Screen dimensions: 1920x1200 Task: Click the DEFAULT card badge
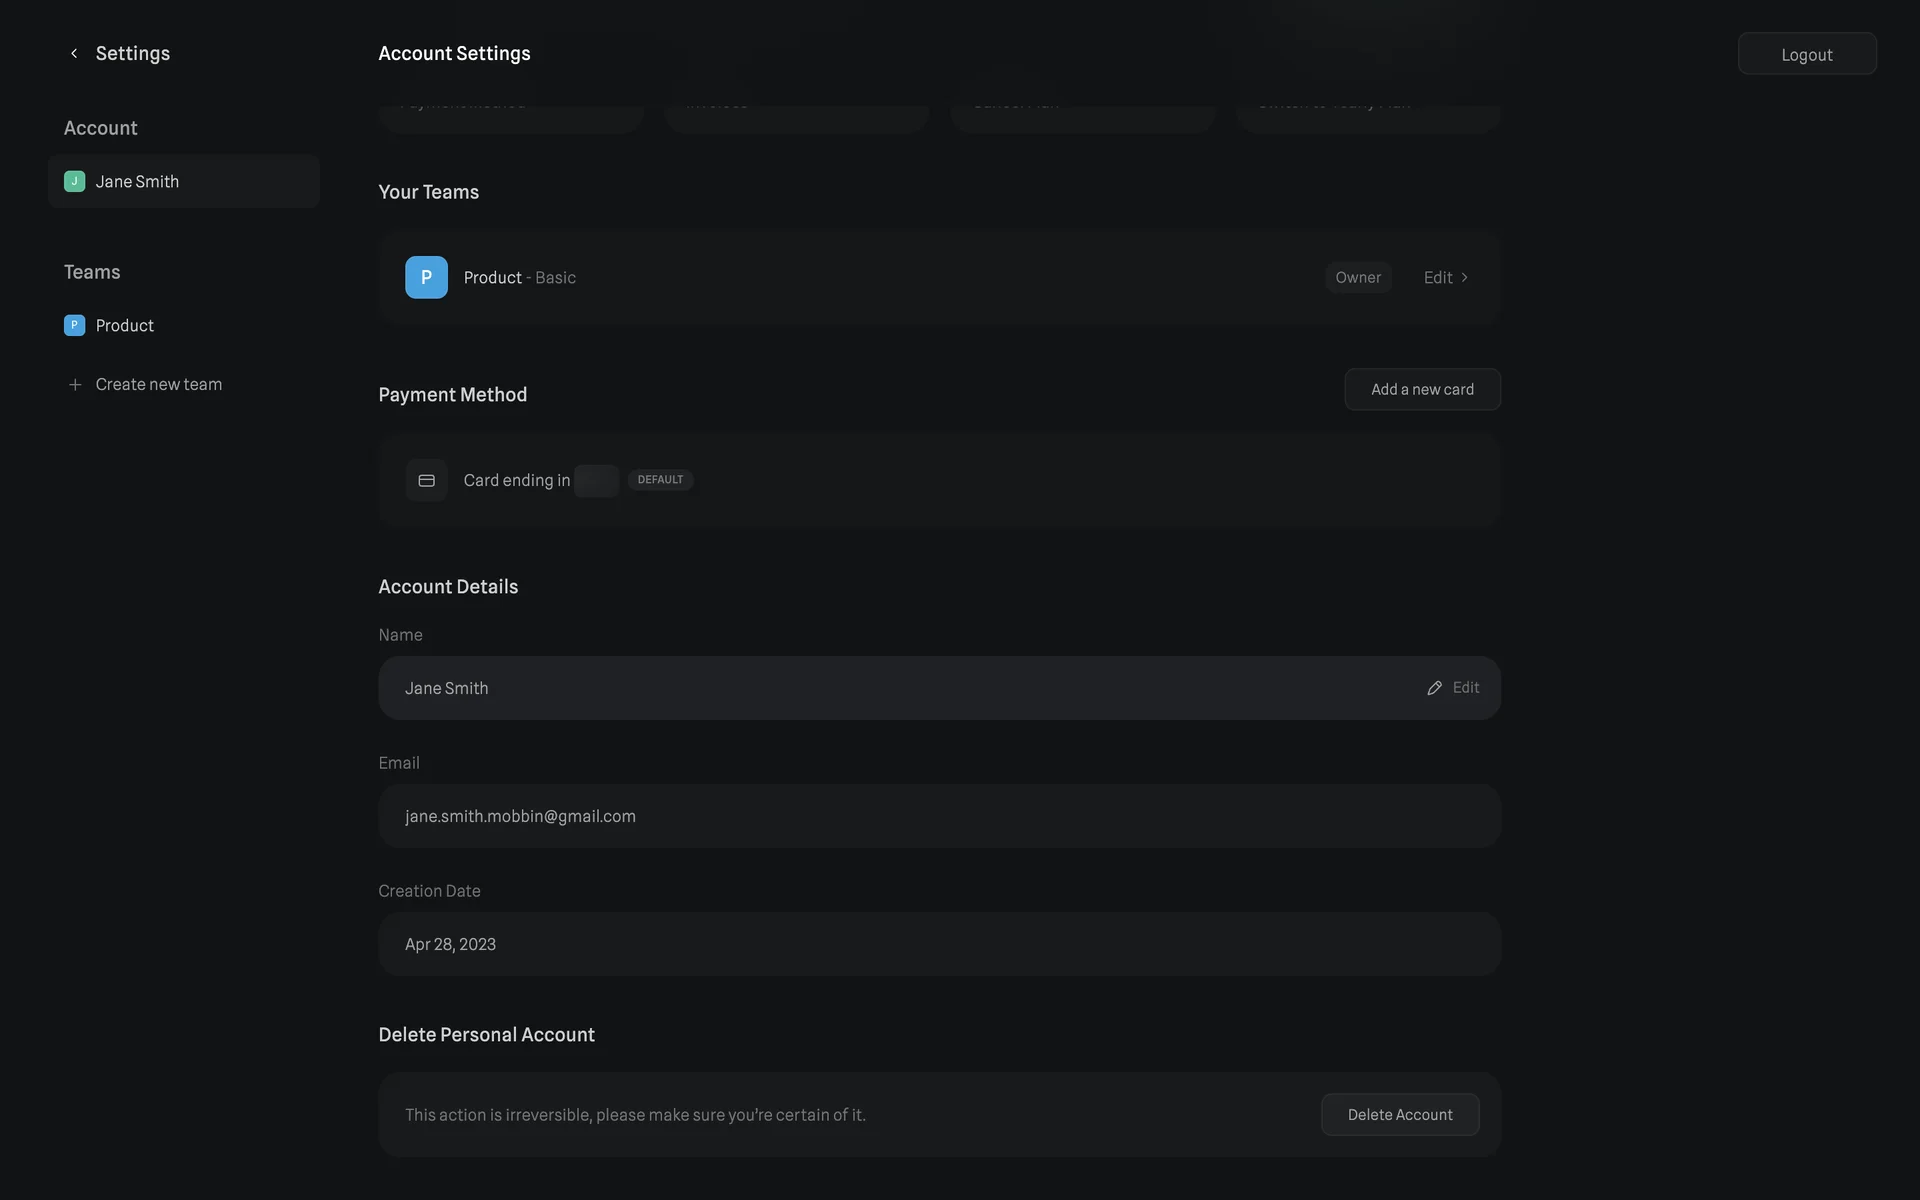point(660,480)
